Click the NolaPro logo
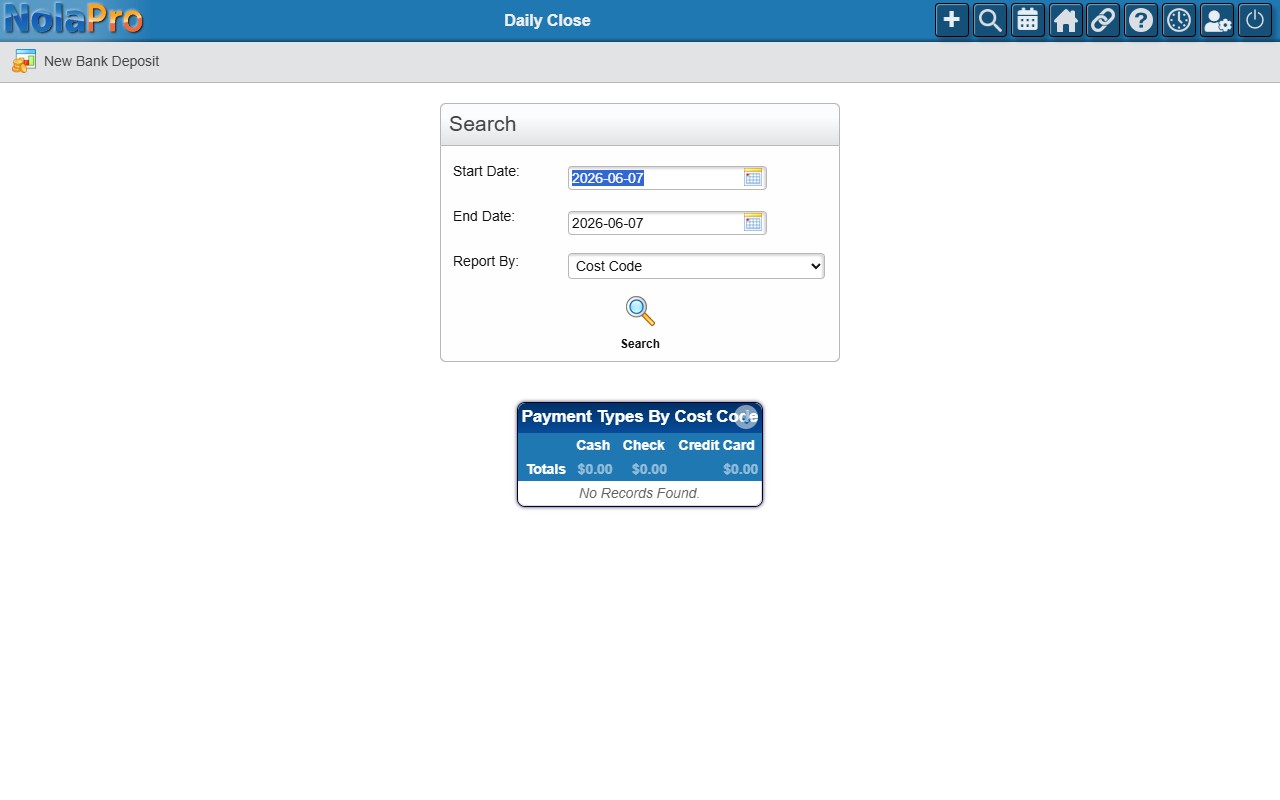This screenshot has width=1280, height=800. pyautogui.click(x=74, y=19)
